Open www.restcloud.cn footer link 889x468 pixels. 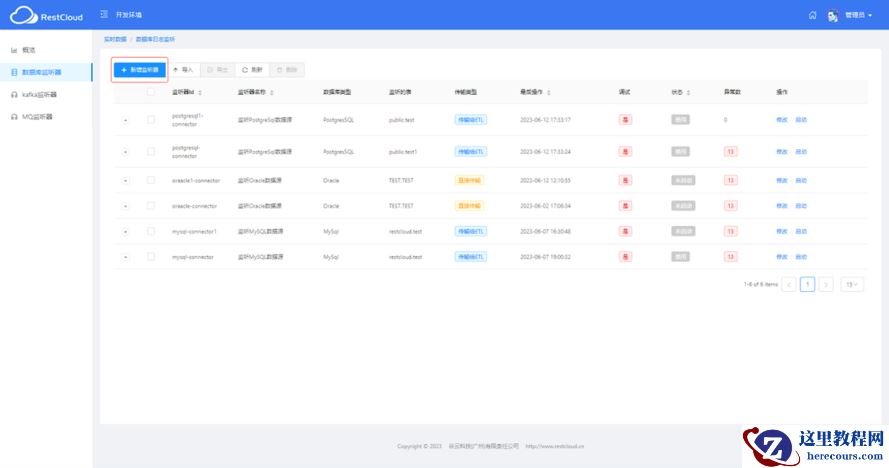(x=554, y=446)
